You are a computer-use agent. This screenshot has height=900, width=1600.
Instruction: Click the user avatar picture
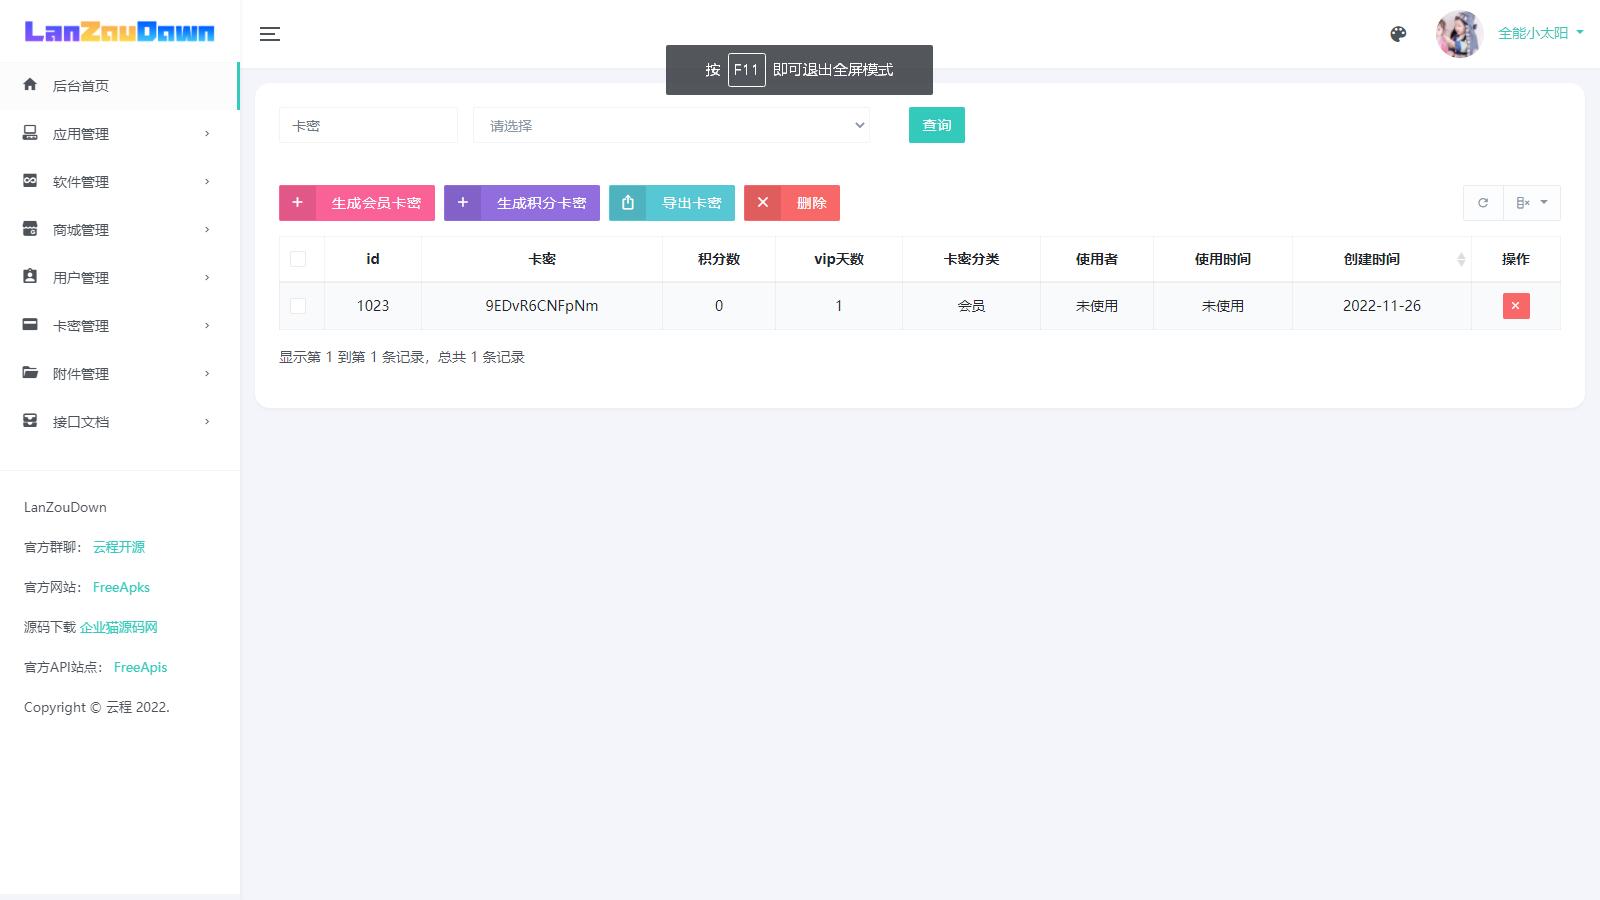1458,34
